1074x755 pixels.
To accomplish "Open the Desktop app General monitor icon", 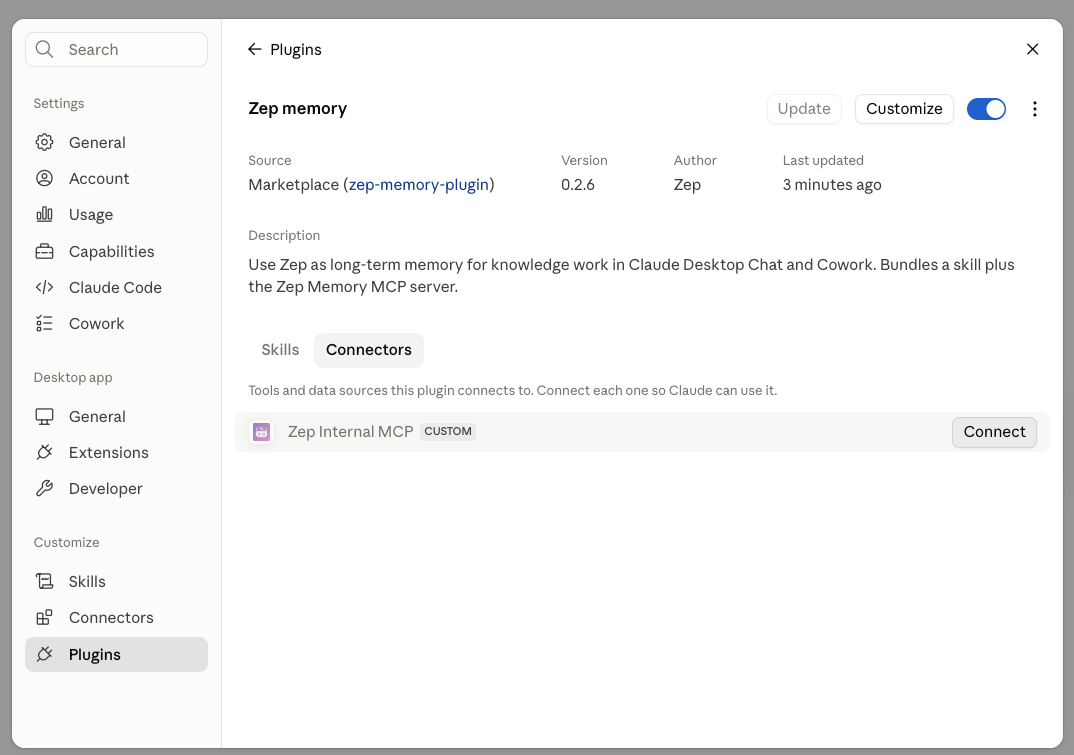I will pyautogui.click(x=45, y=417).
